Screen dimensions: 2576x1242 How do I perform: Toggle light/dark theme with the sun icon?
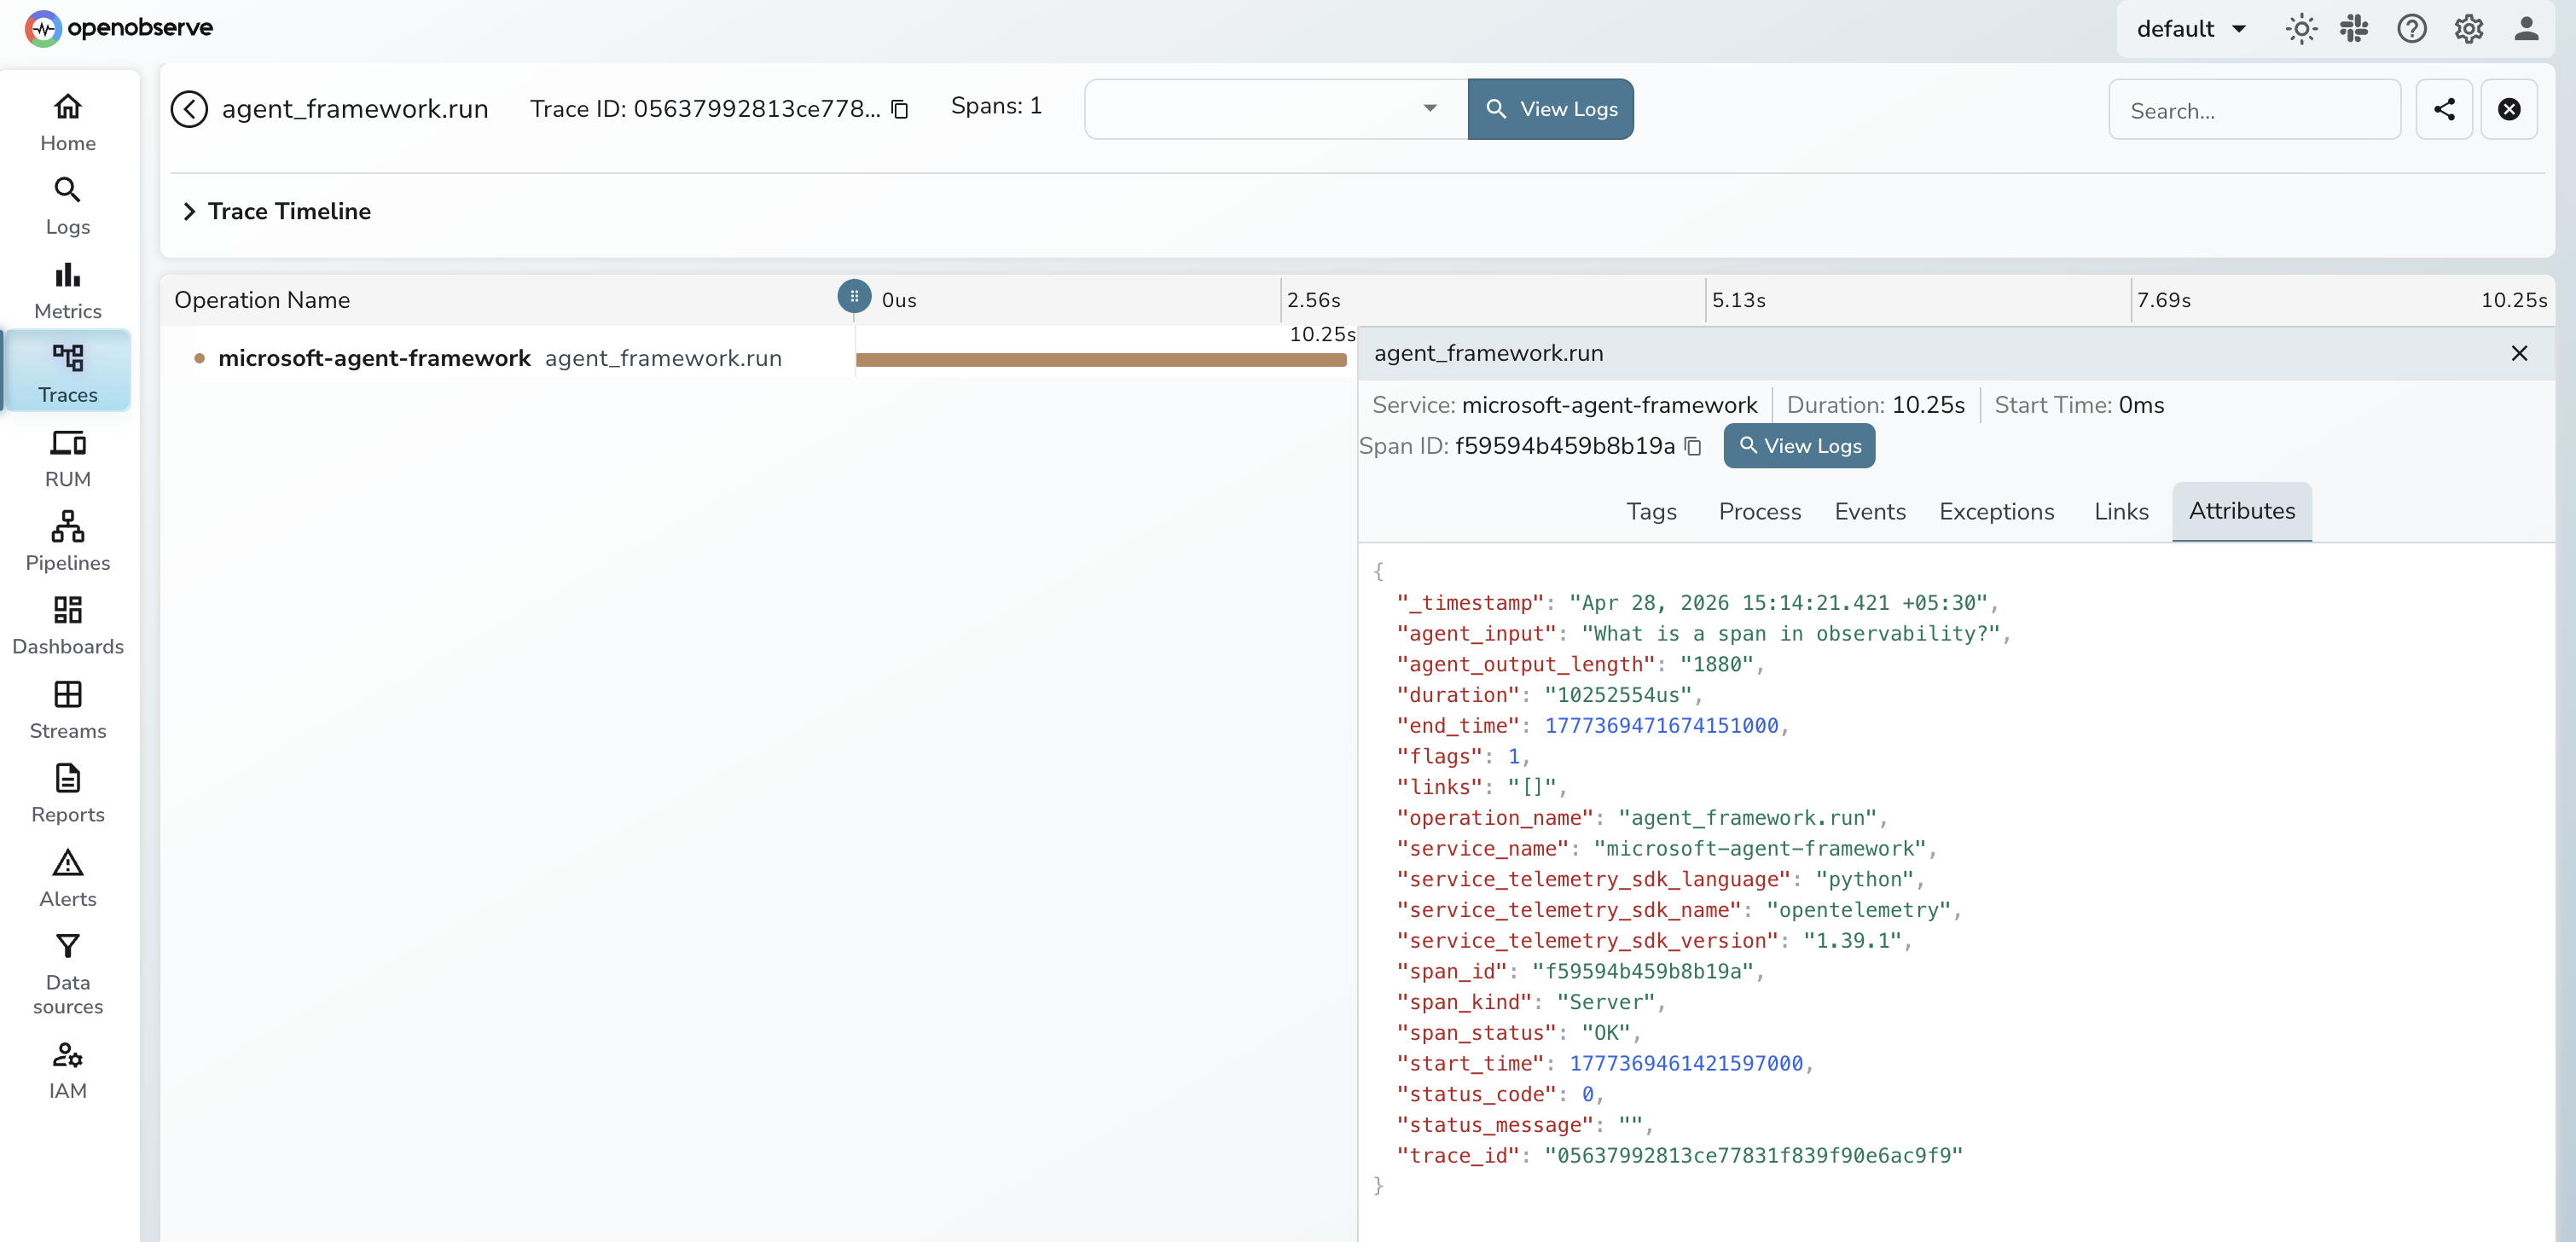click(2301, 28)
